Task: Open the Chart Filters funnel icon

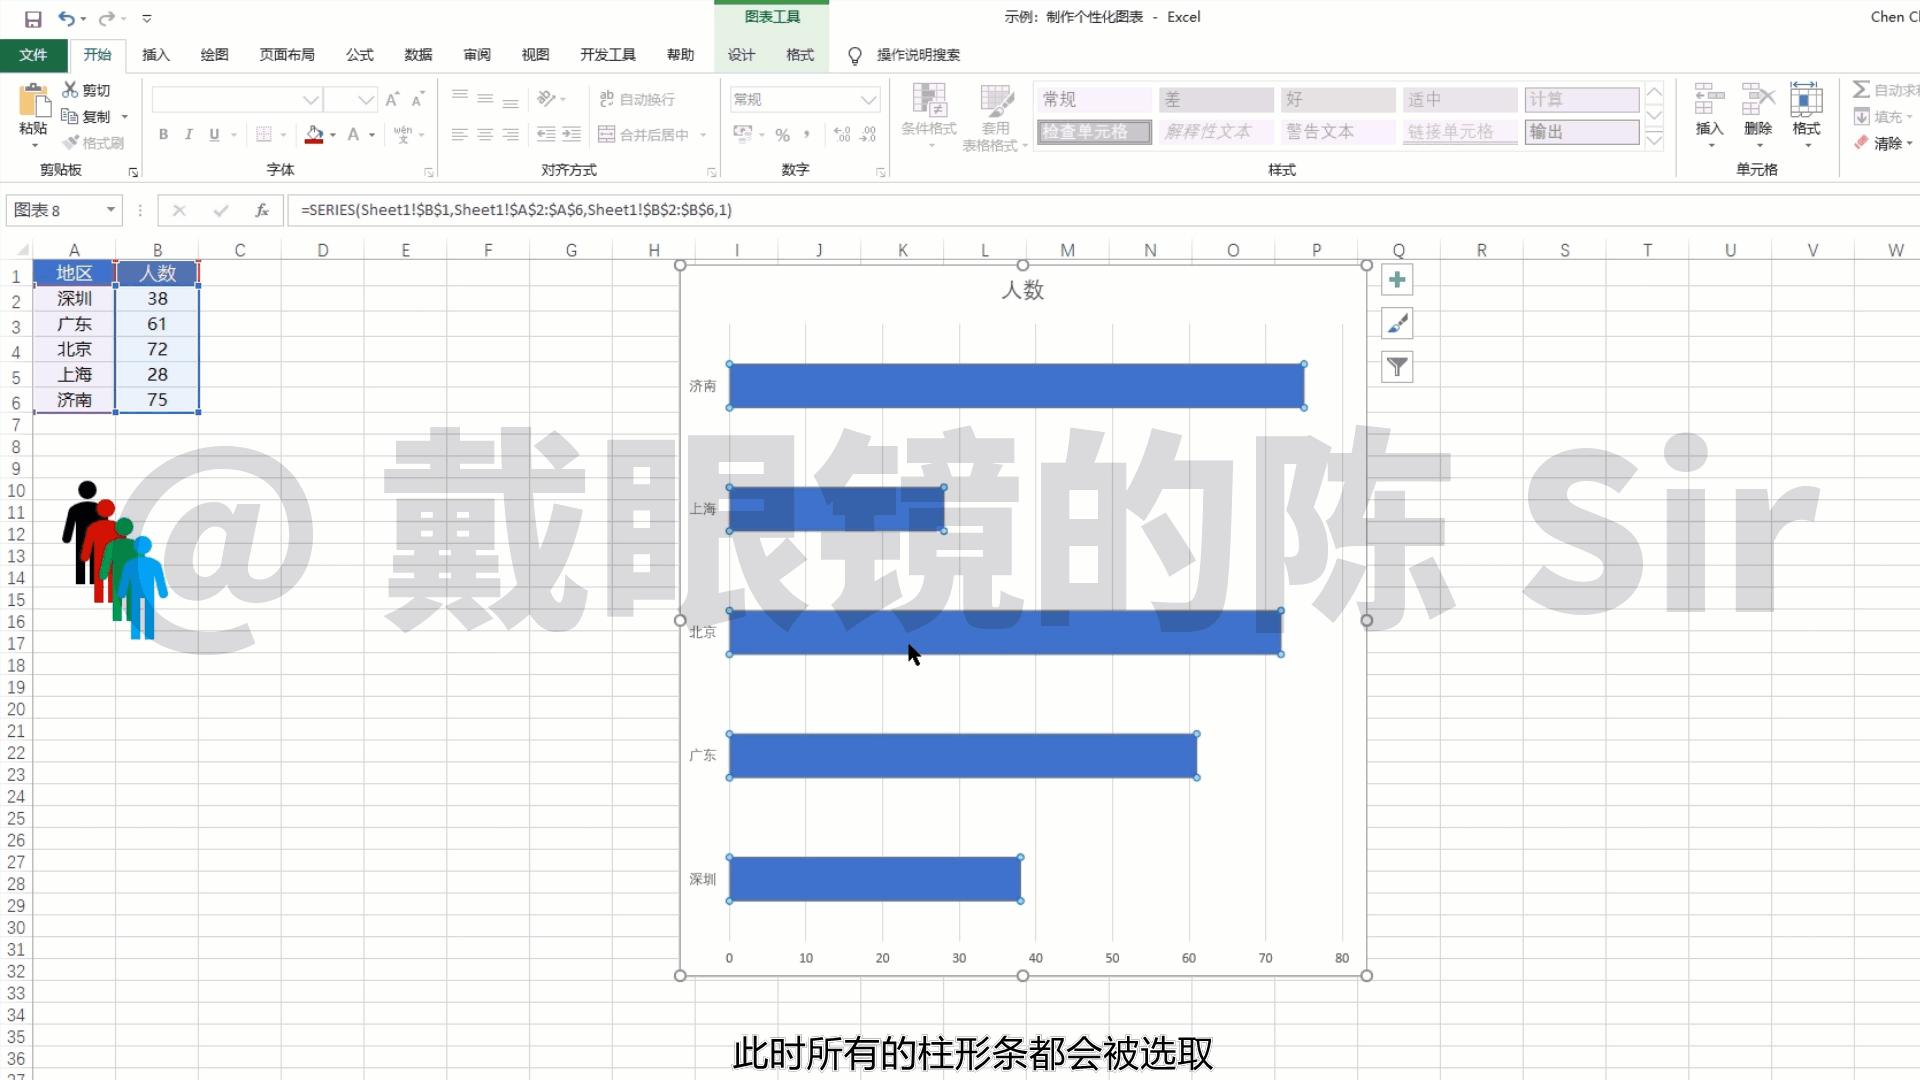Action: point(1396,367)
